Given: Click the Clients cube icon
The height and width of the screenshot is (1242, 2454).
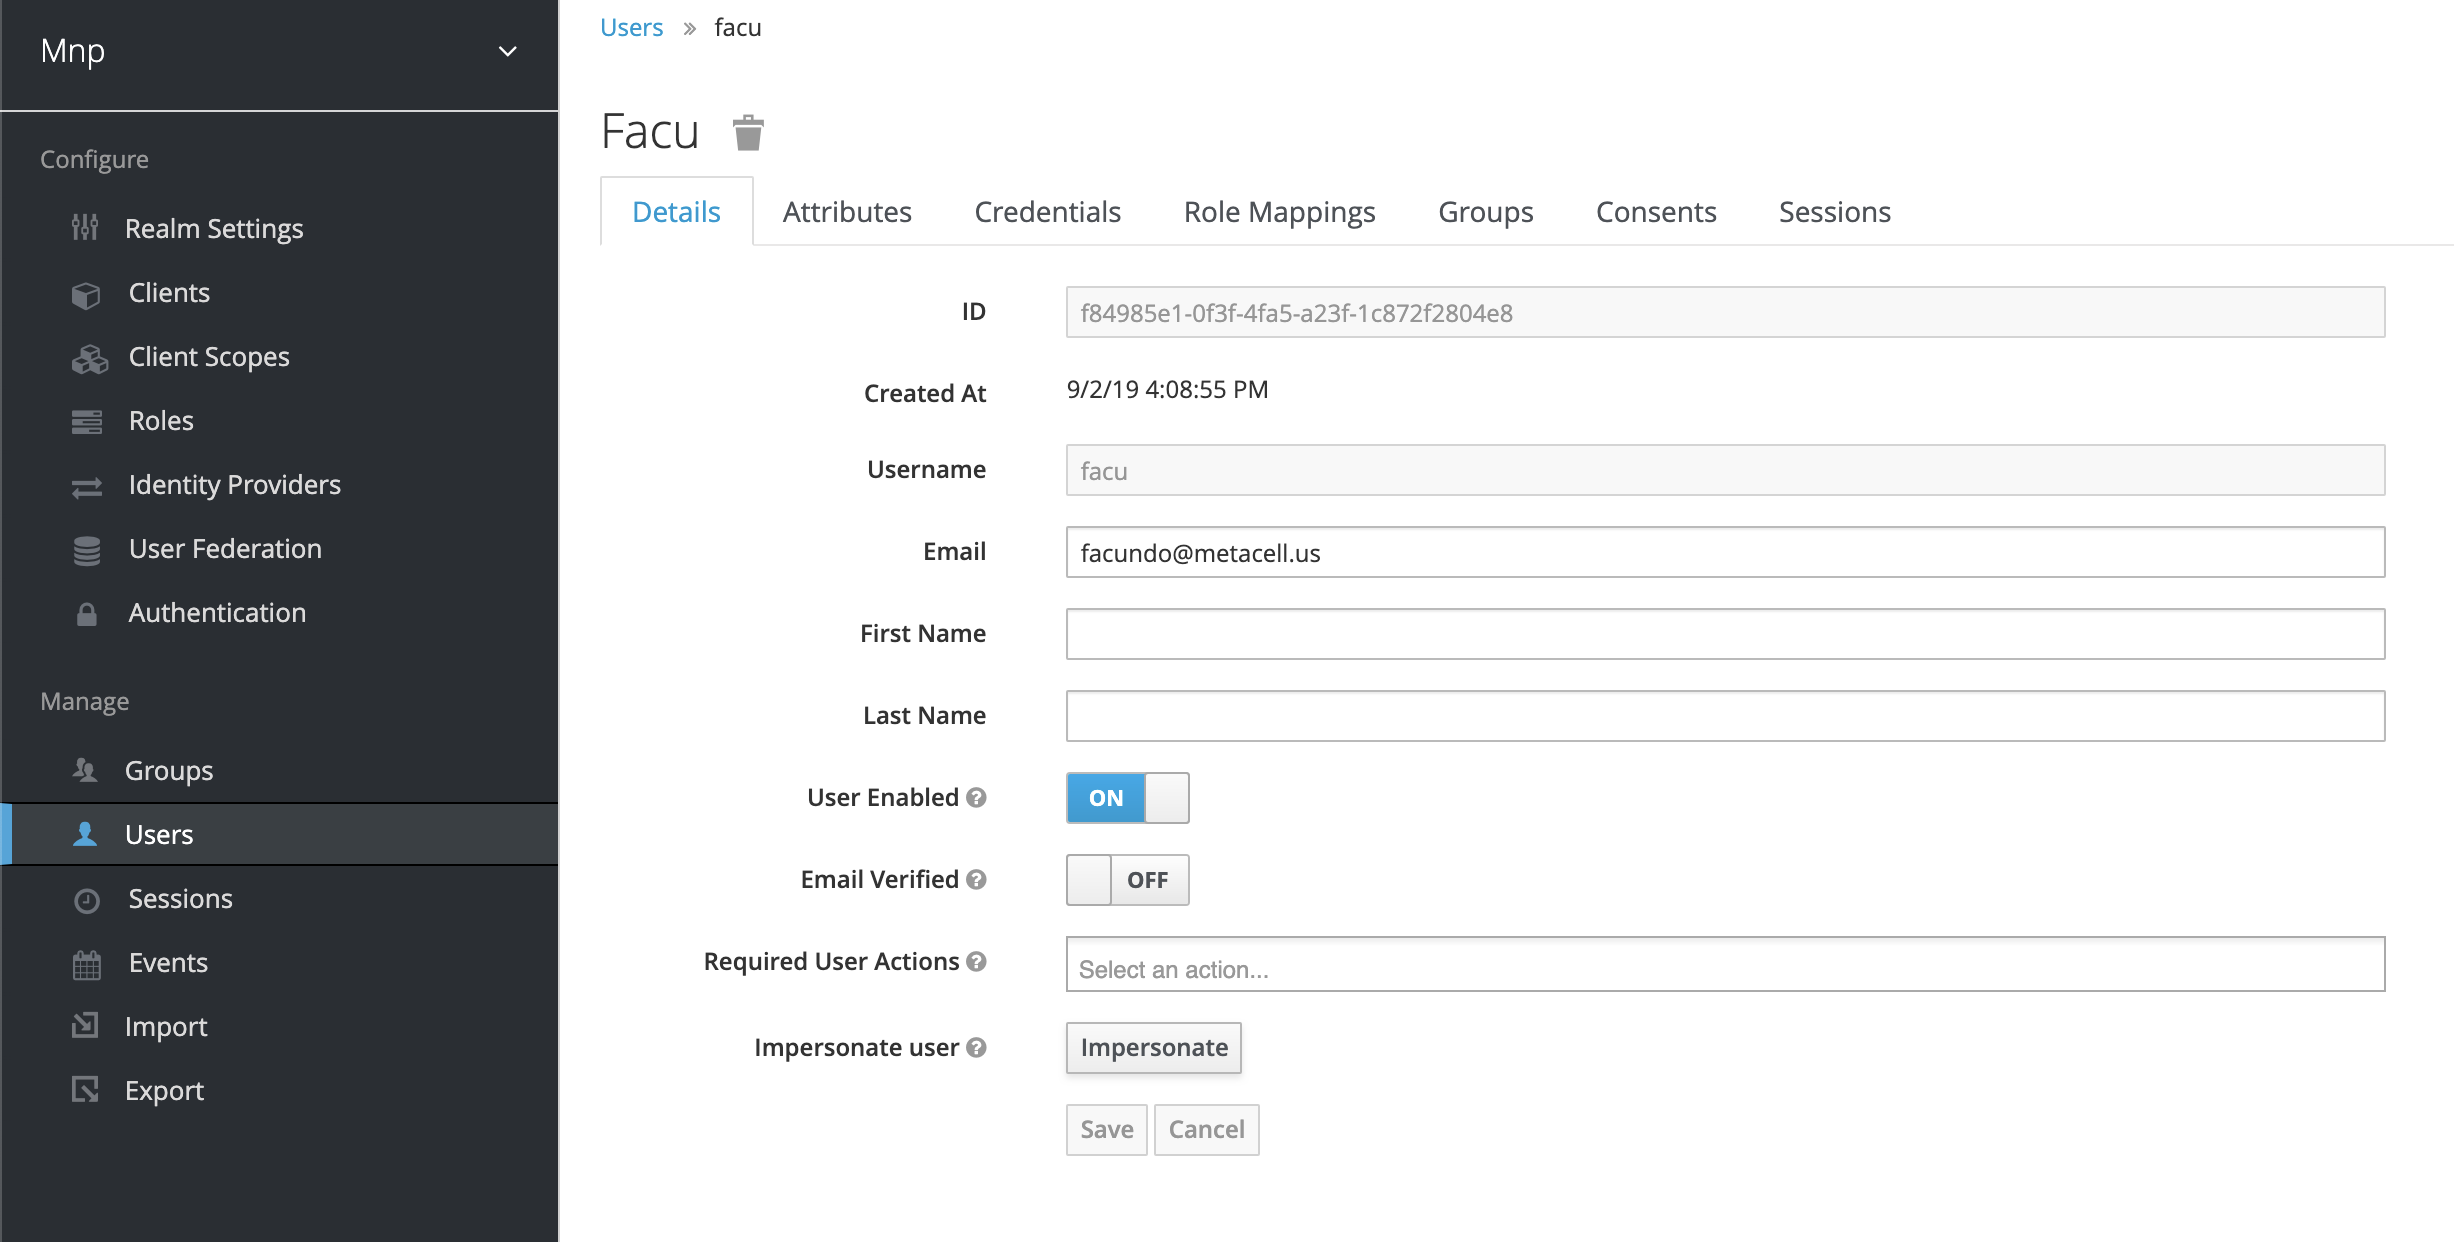Looking at the screenshot, I should point(87,294).
